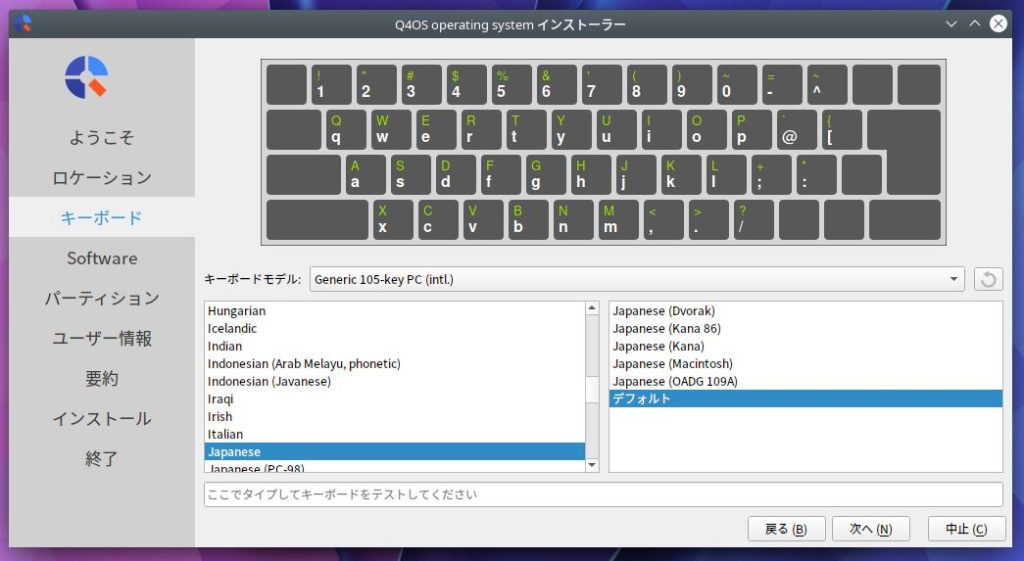Select the パーティション step in the sidebar
1024x561 pixels.
click(102, 298)
